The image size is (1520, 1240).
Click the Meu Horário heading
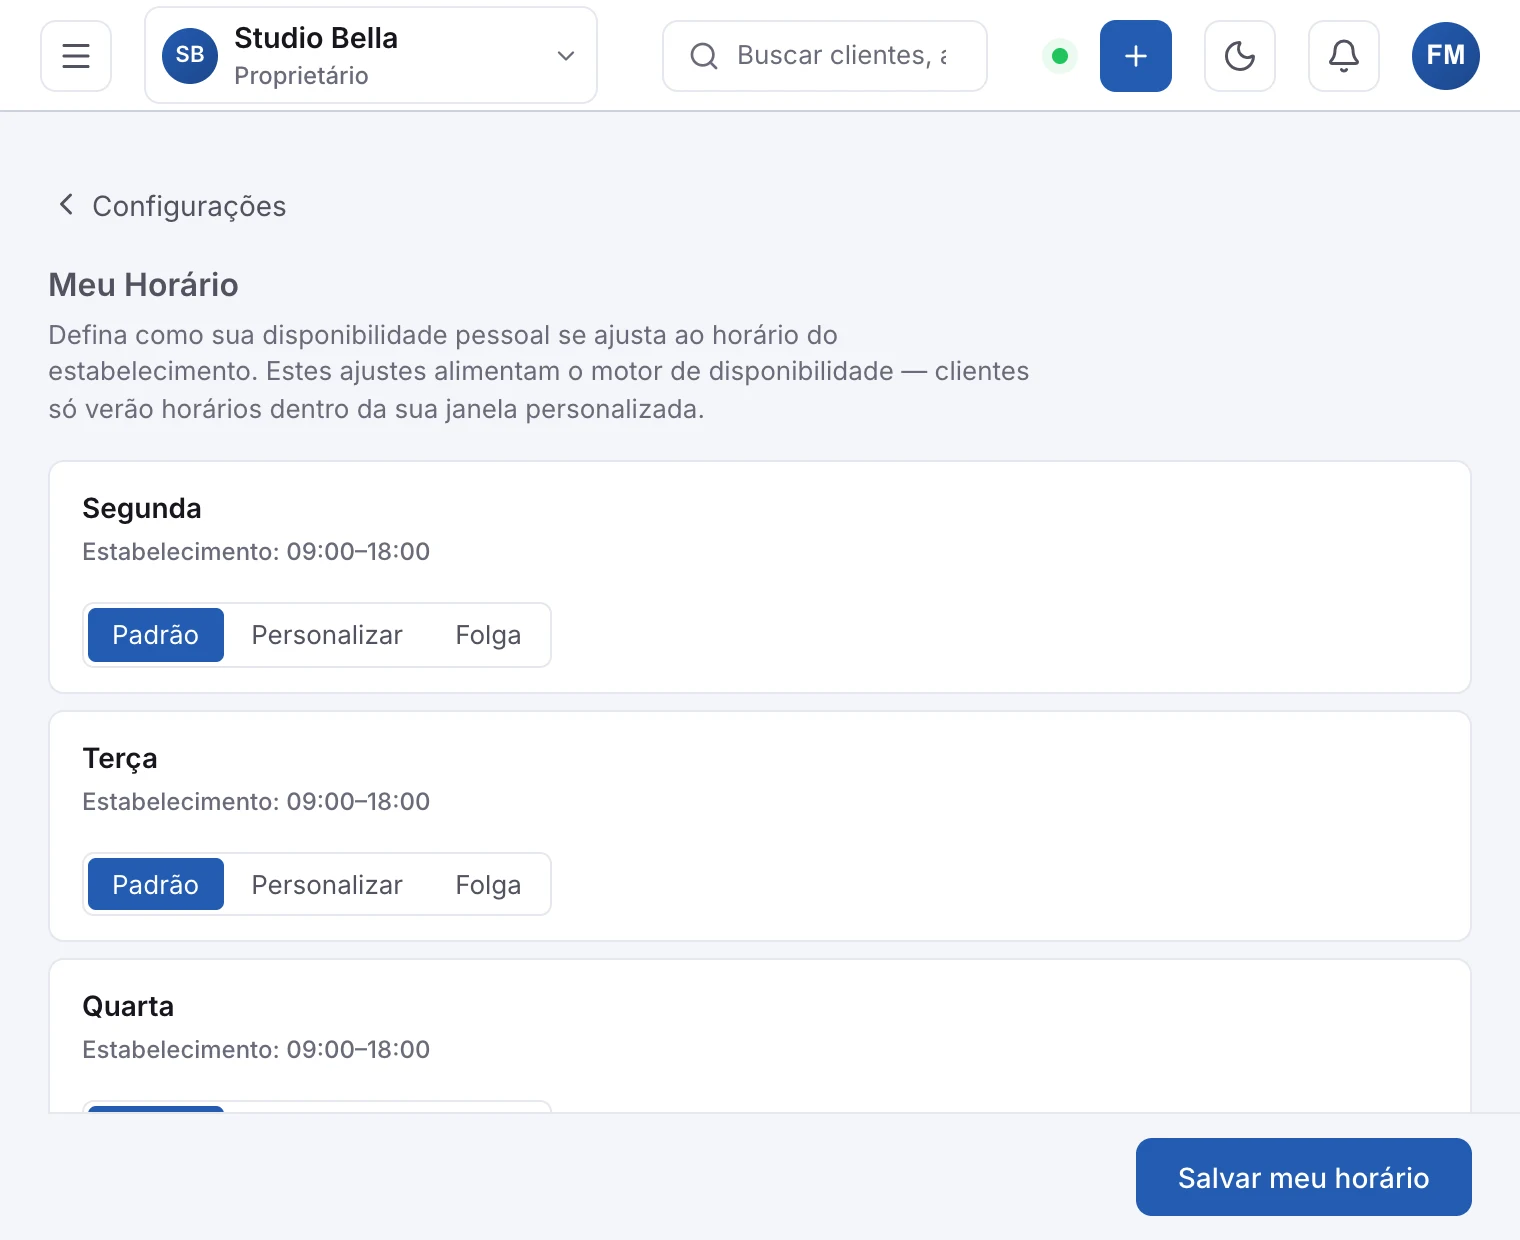(143, 285)
